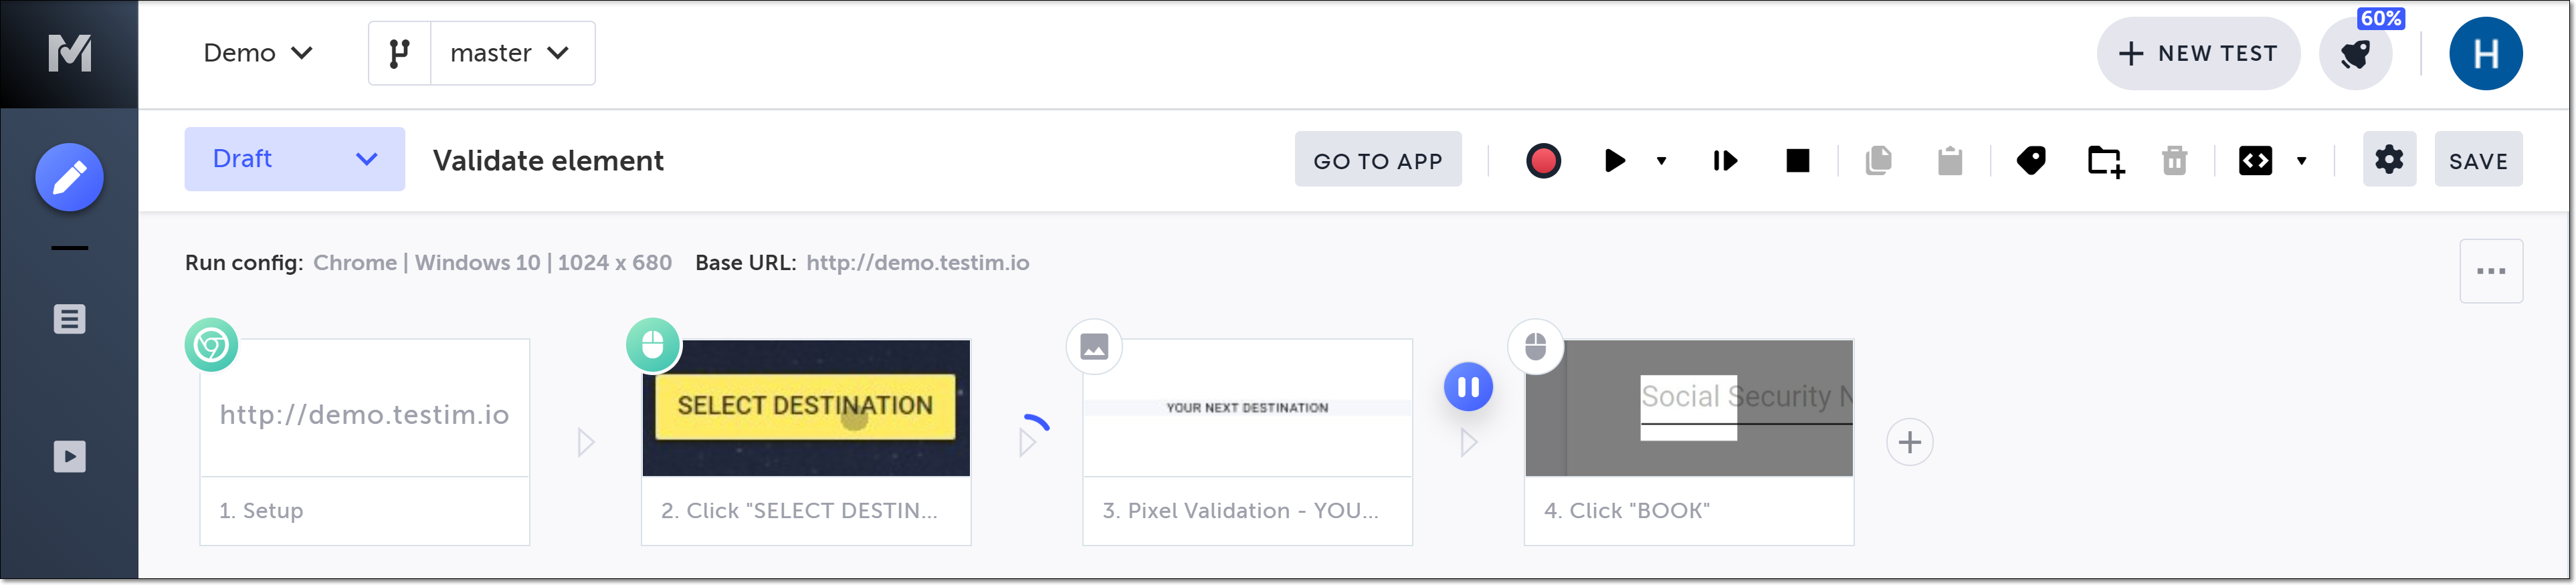2576x585 pixels.
Task: Open the Demo project dropdown
Action: [x=258, y=53]
